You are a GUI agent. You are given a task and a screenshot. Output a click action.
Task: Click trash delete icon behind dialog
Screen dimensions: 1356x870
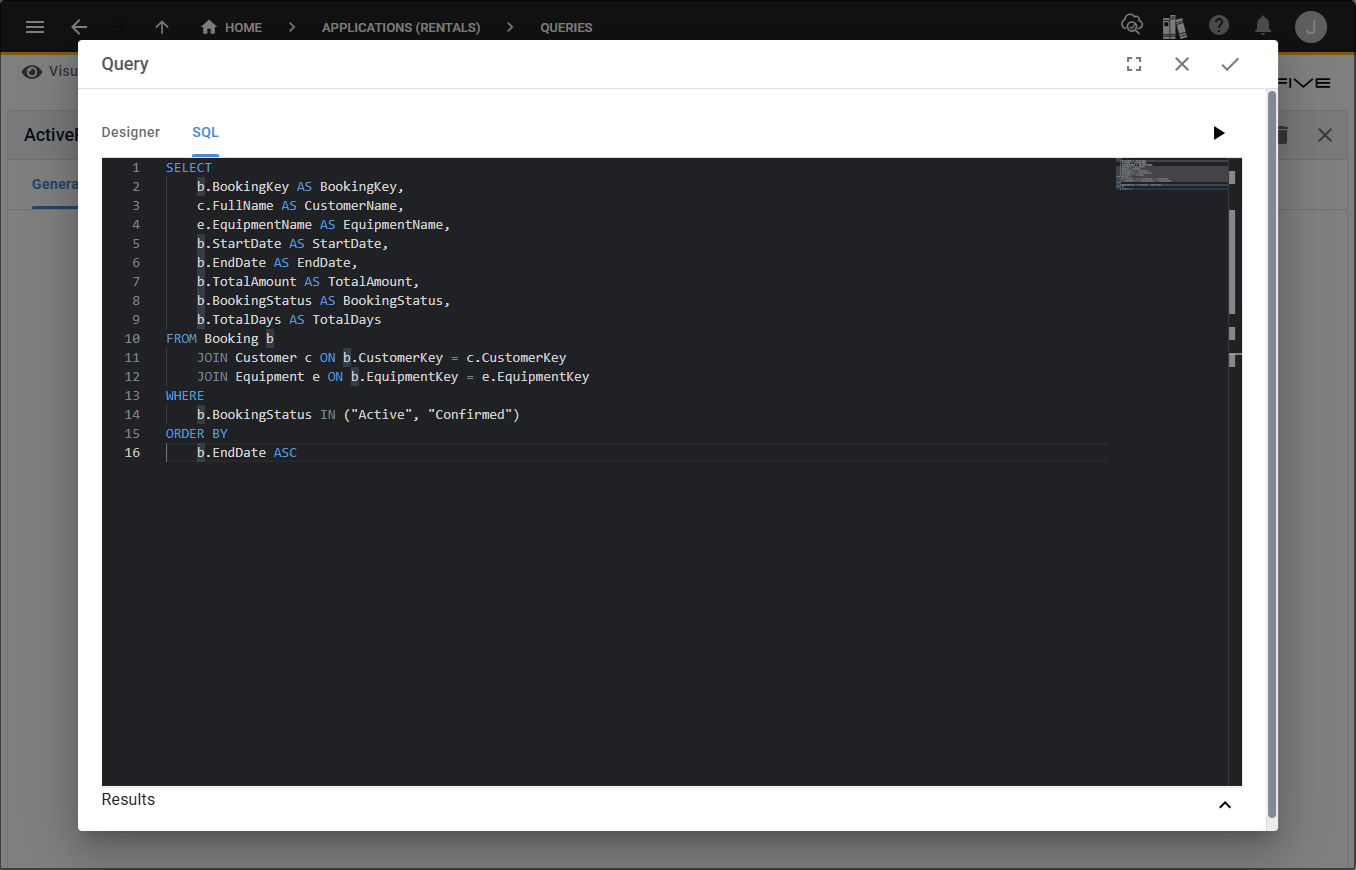pos(1283,135)
